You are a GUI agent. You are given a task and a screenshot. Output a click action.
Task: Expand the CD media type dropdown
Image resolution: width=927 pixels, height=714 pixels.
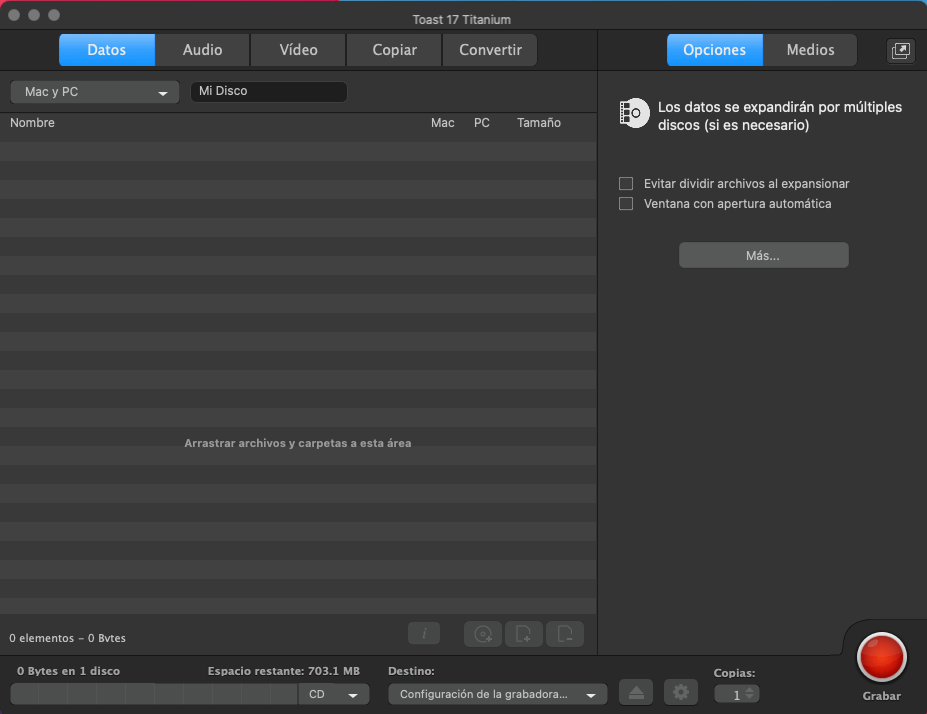(334, 694)
